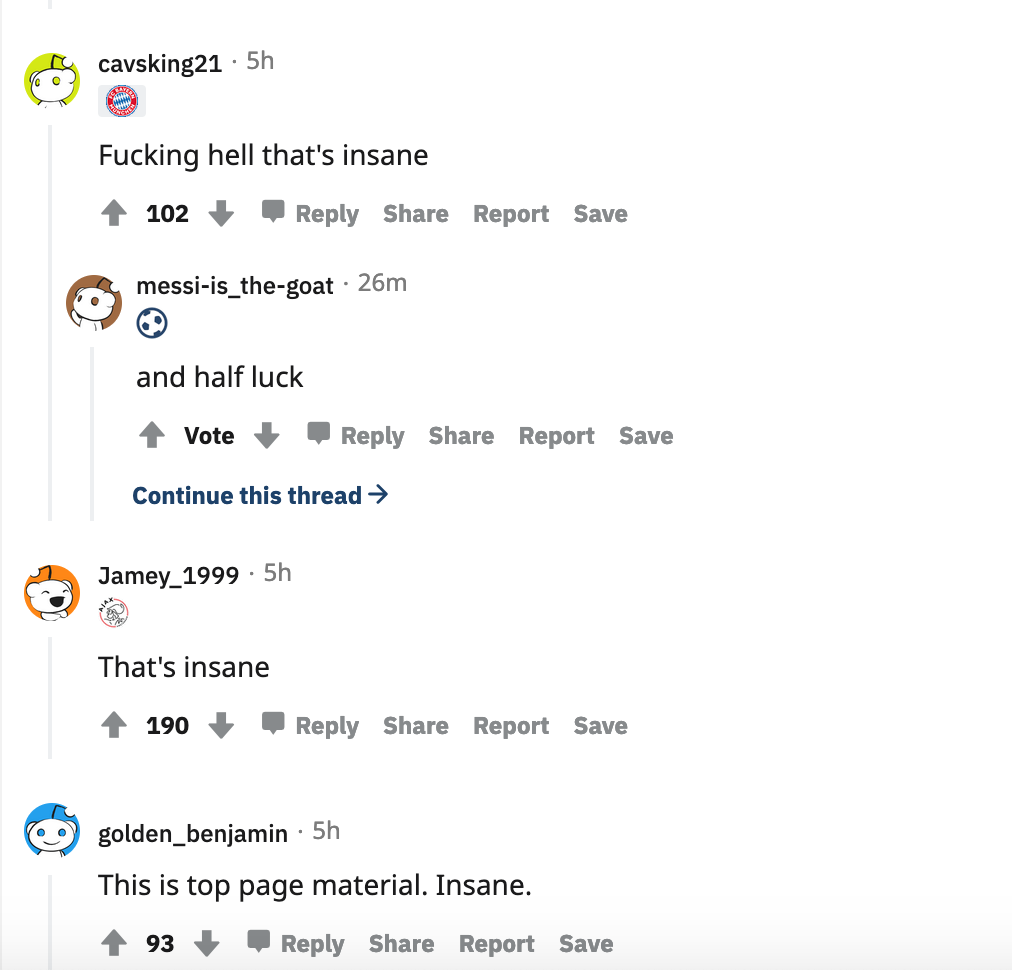Image resolution: width=1012 pixels, height=970 pixels.
Task: Open cavsking21's user profile
Action: (x=160, y=64)
